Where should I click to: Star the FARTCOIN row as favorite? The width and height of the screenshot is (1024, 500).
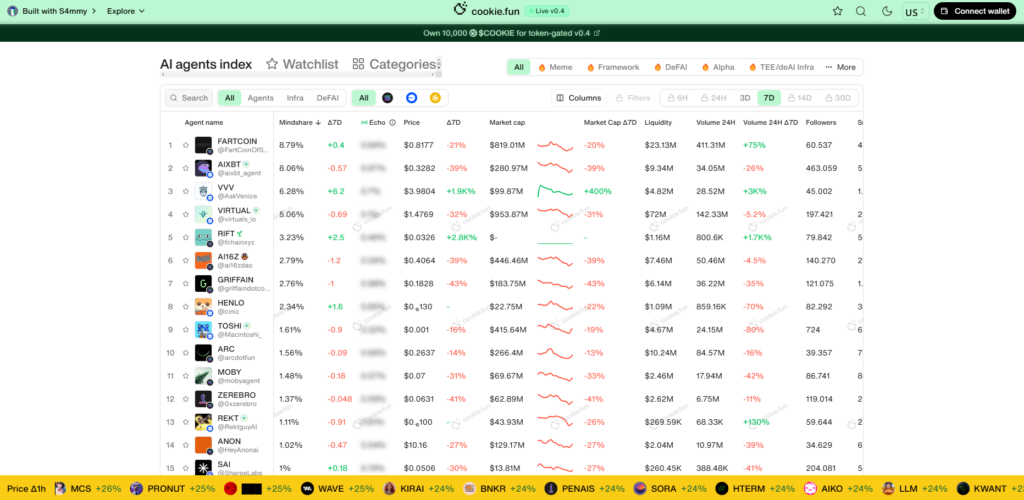click(x=186, y=145)
